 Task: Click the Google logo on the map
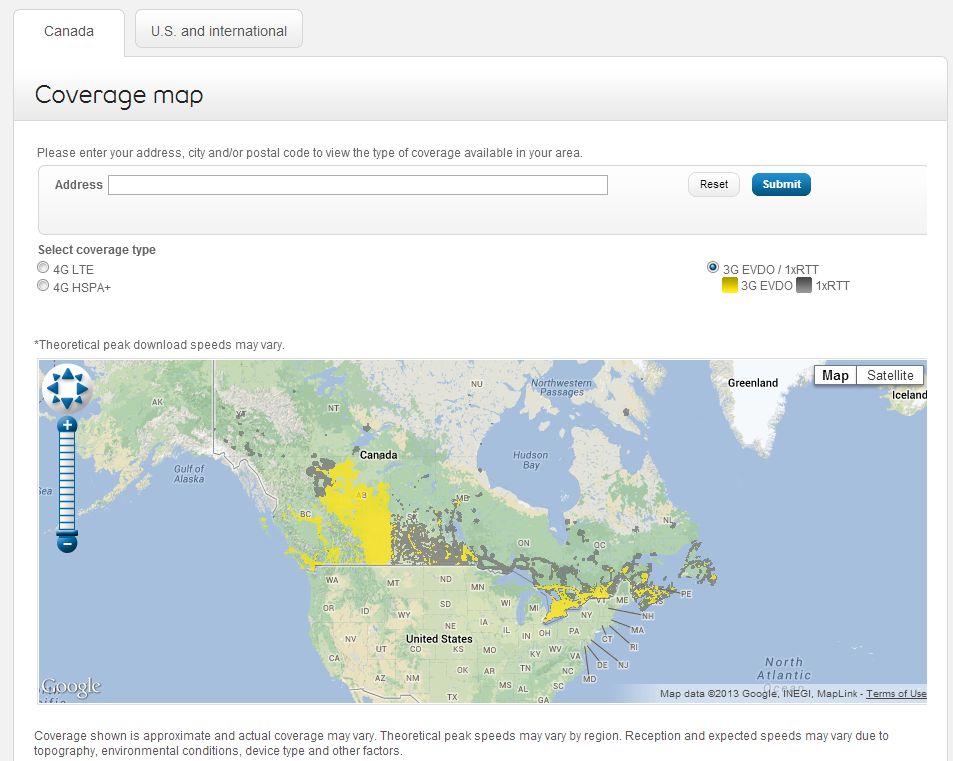coord(71,687)
